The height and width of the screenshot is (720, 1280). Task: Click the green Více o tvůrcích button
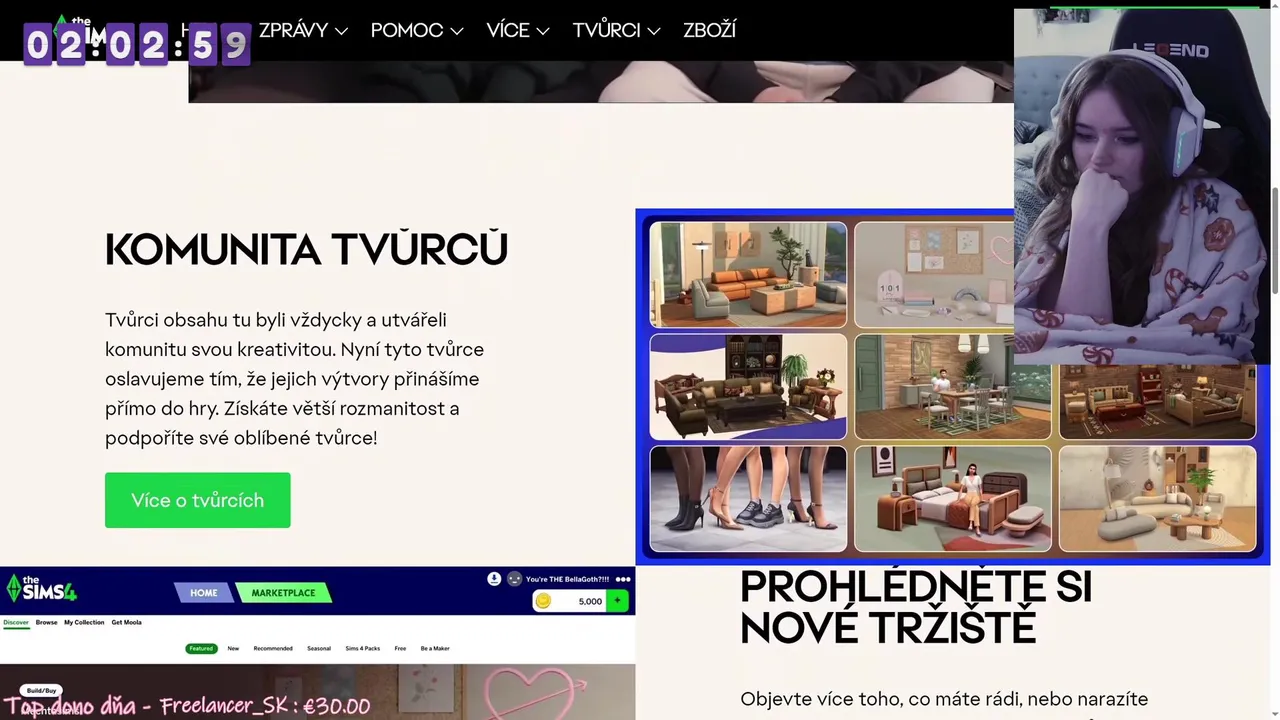click(197, 500)
